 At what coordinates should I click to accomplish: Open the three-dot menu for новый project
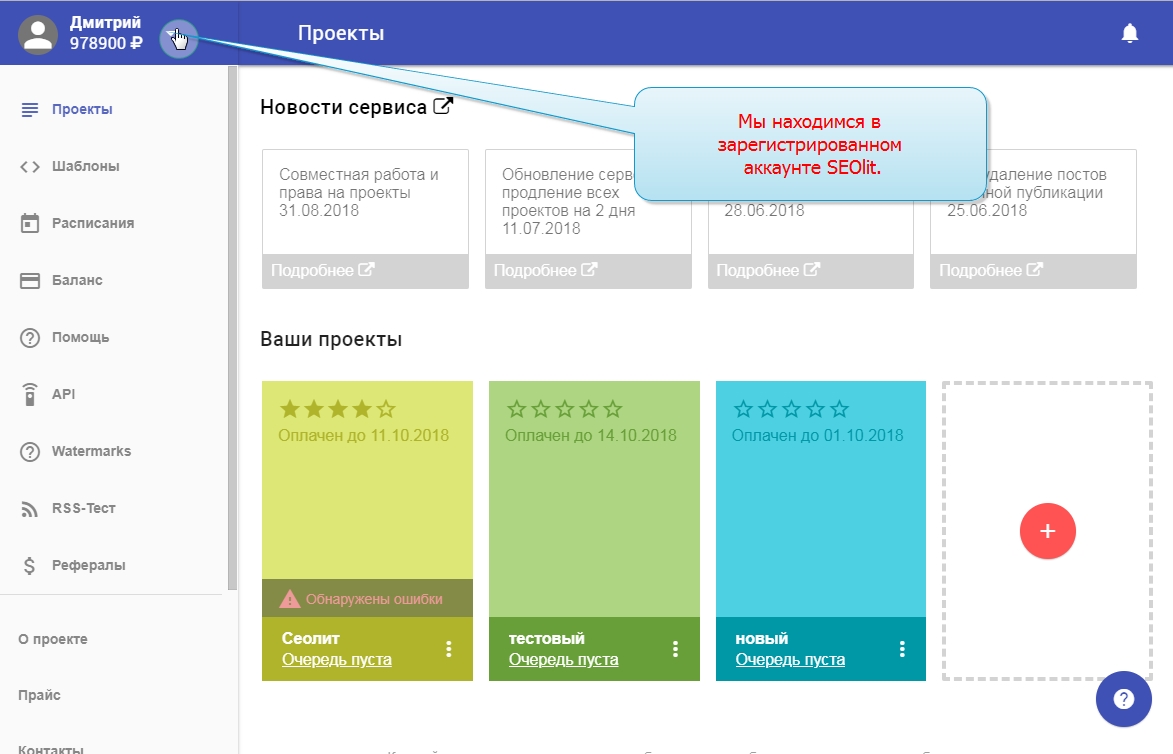click(902, 649)
